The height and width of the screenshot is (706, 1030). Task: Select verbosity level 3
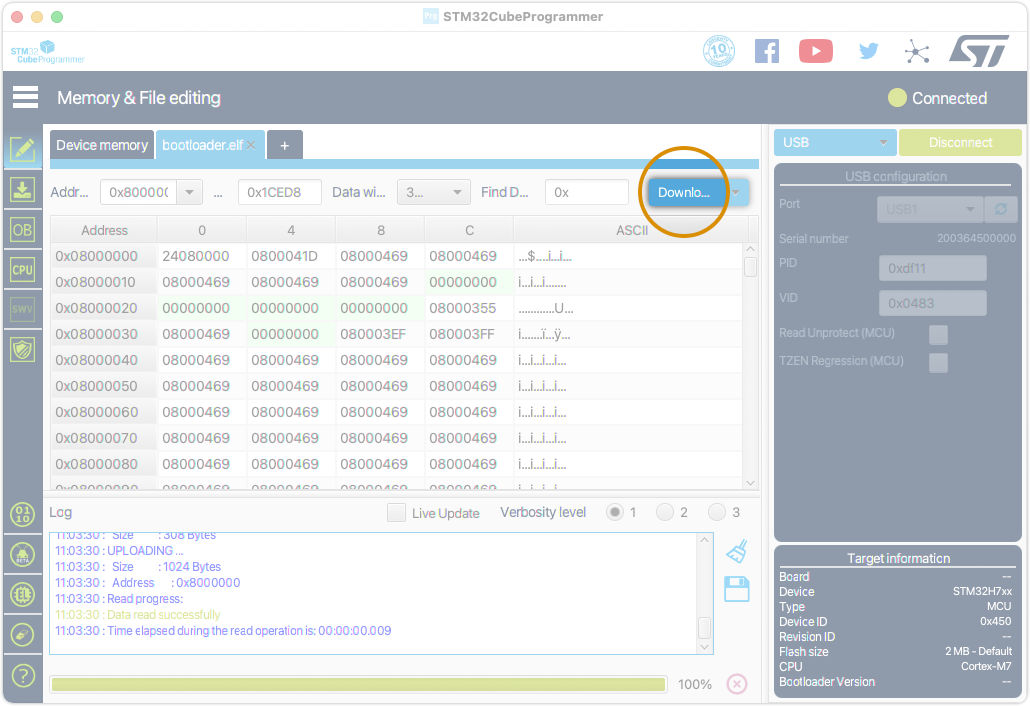tap(717, 512)
